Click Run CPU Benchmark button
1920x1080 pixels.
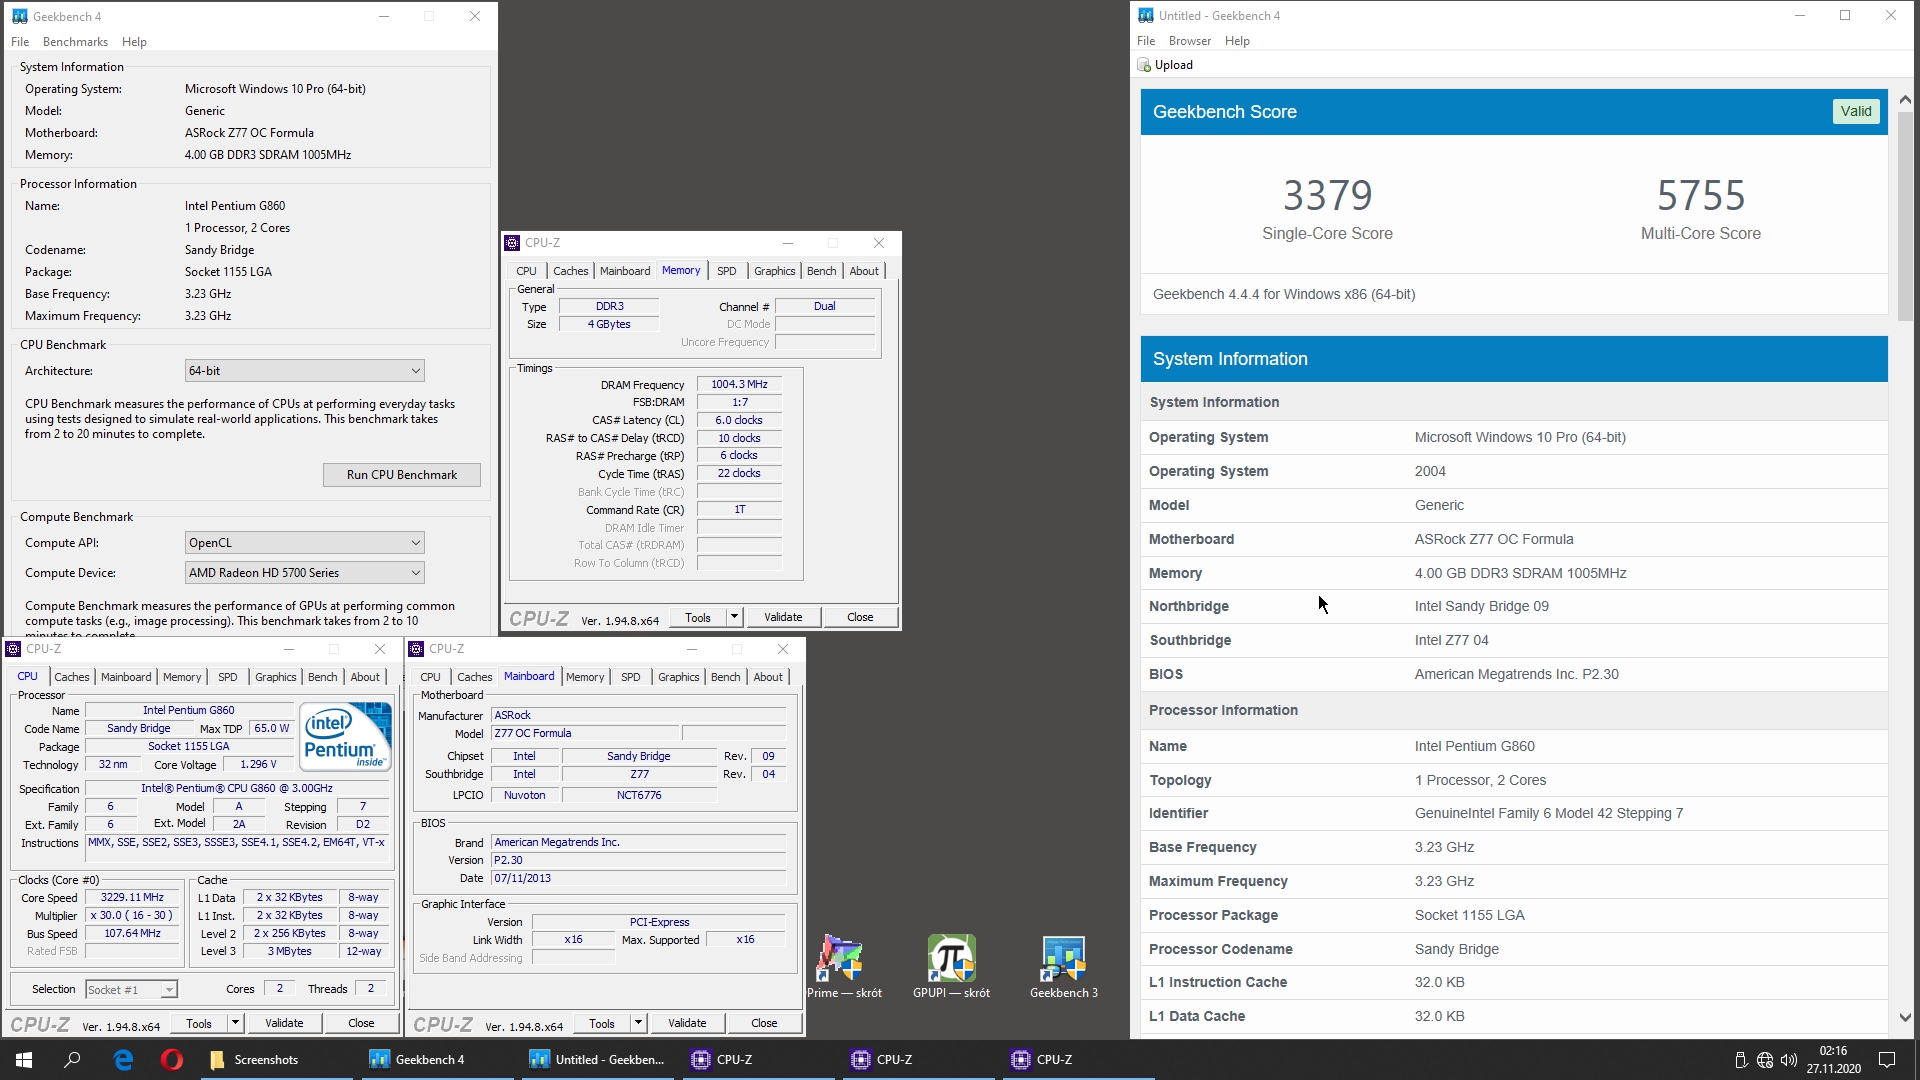point(402,475)
